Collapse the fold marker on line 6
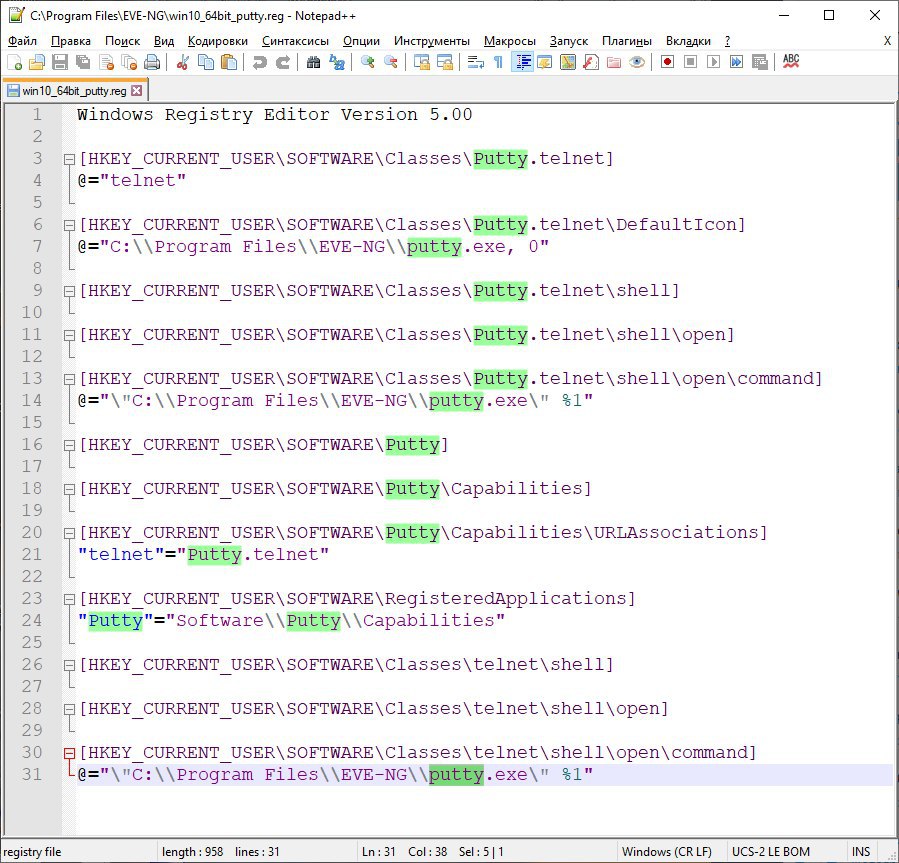The image size is (899, 863). 69,225
